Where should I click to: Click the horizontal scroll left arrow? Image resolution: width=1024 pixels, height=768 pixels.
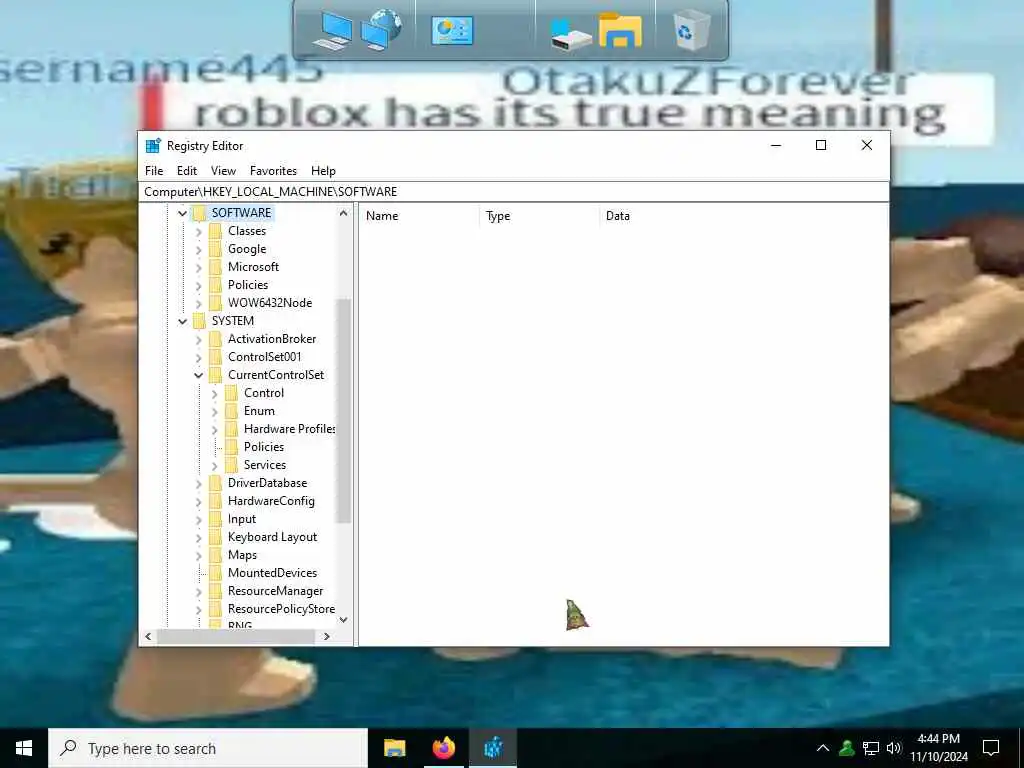coord(148,636)
